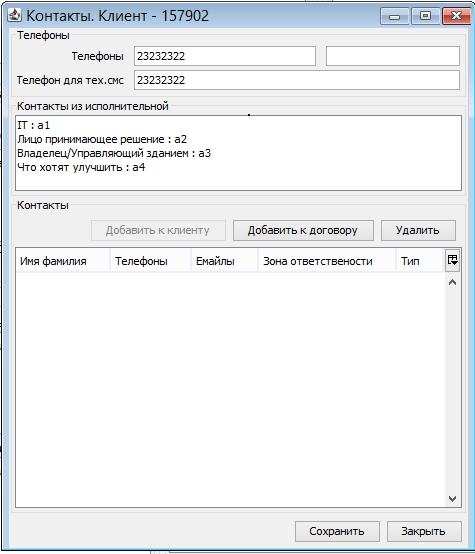Sort by the Имя фамилия column header
Screen dimensions: 475x554
pyautogui.click(x=63, y=261)
